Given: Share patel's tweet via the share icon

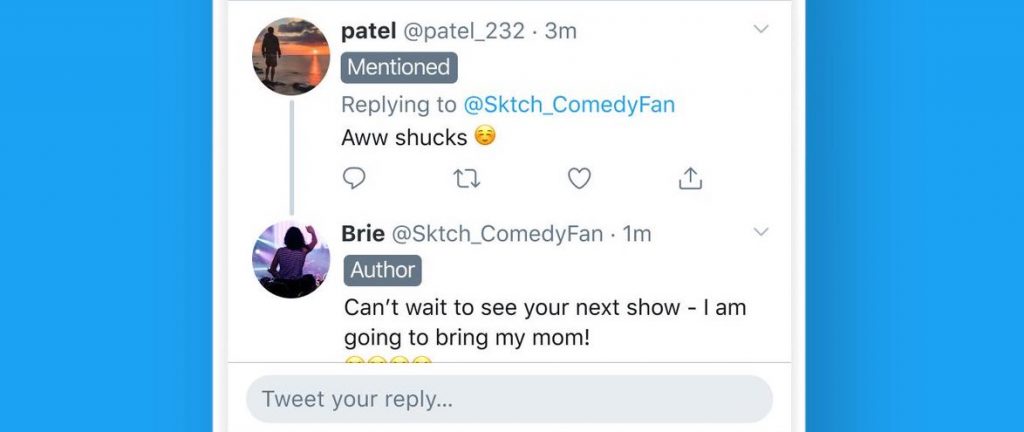Looking at the screenshot, I should pyautogui.click(x=690, y=178).
